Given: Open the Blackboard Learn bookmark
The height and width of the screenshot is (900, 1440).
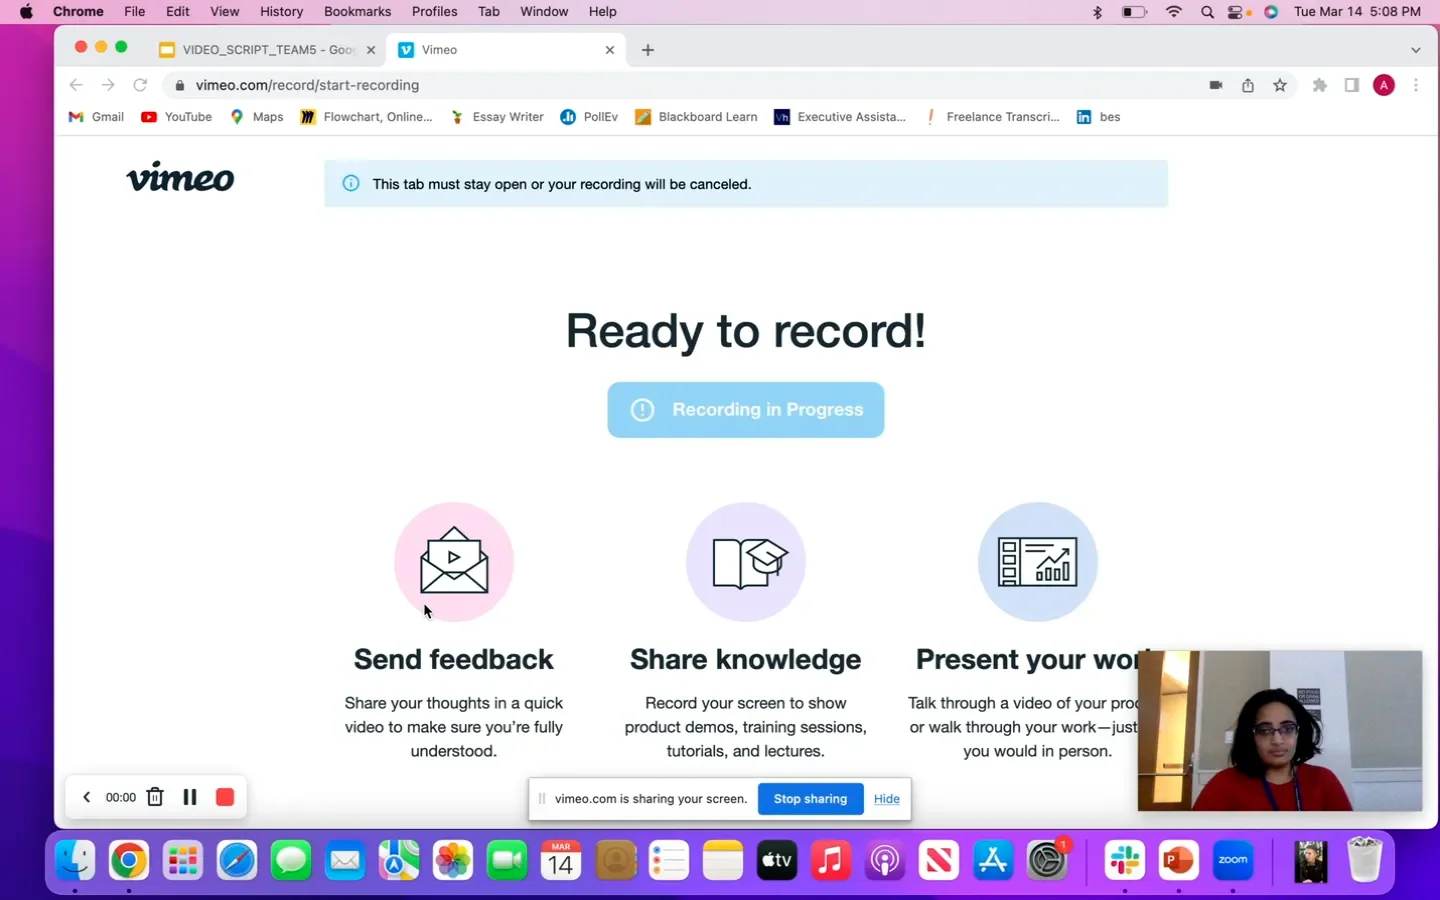Looking at the screenshot, I should pos(696,117).
